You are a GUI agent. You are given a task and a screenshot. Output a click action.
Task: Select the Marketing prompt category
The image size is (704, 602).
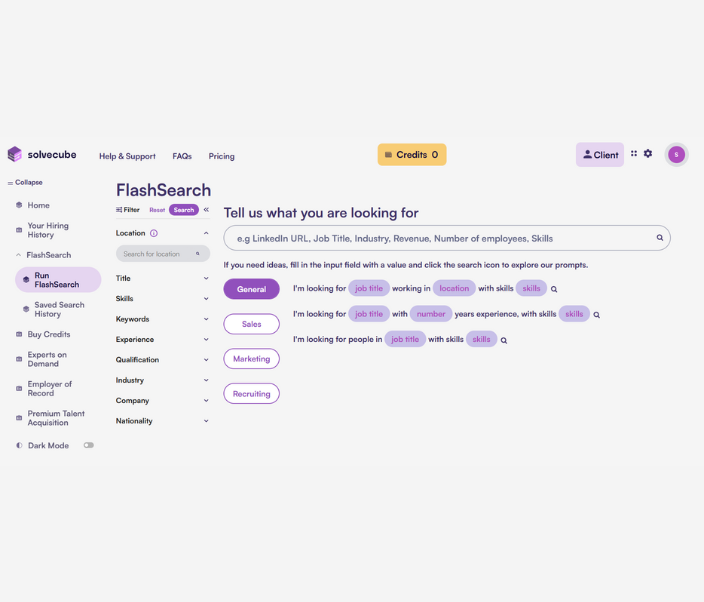pyautogui.click(x=251, y=359)
